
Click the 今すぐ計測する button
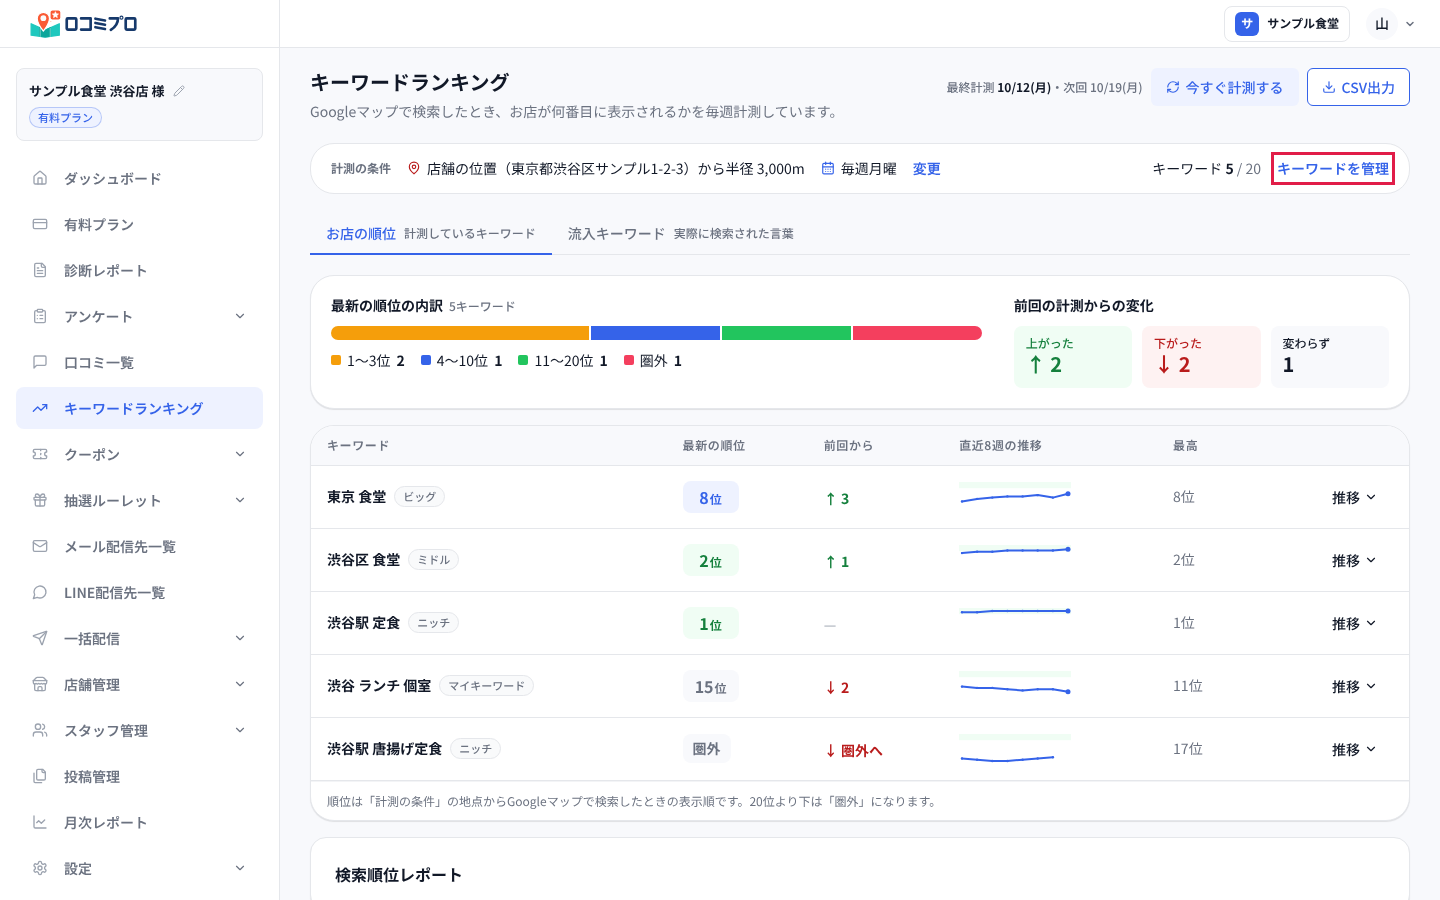pyautogui.click(x=1224, y=87)
